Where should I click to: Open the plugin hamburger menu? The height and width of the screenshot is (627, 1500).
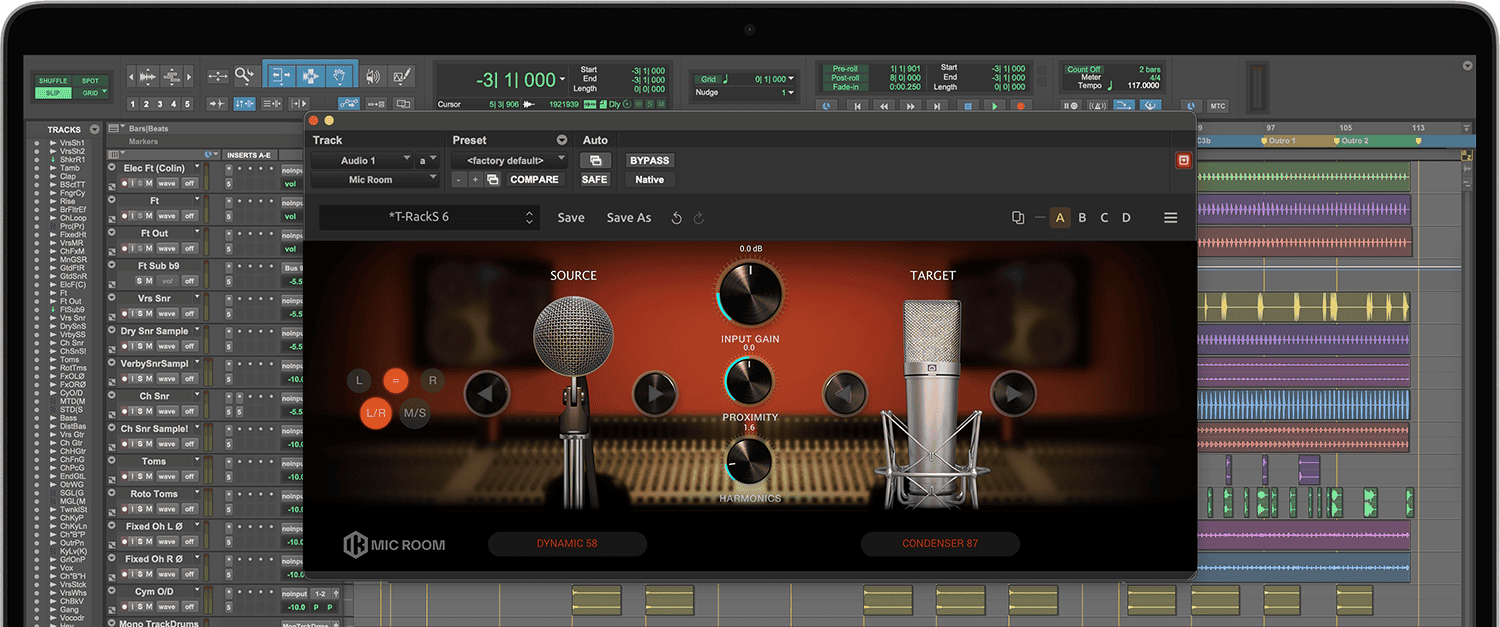tap(1171, 217)
